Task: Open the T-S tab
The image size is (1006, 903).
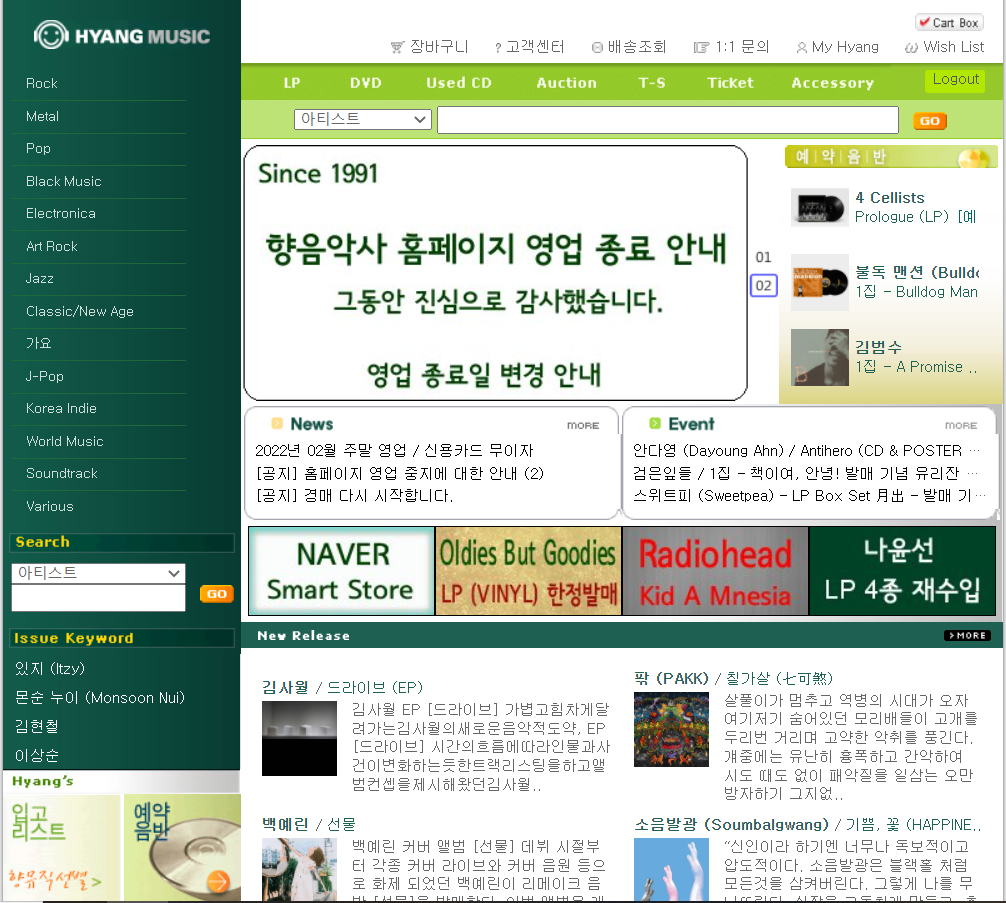Action: 652,83
